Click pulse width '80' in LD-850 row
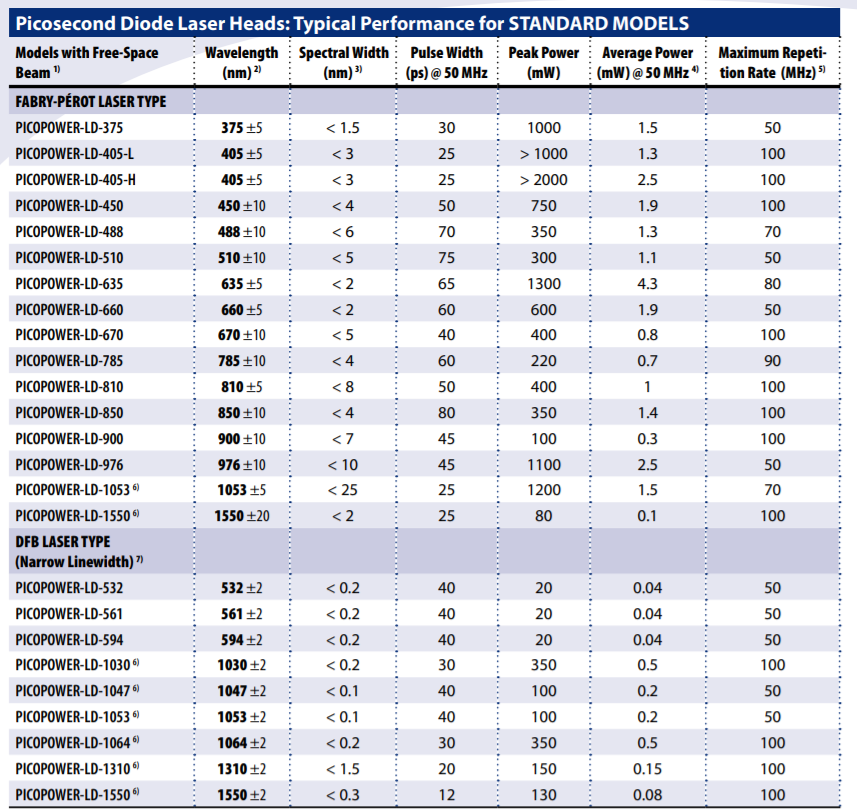Viewport: 857px width, 810px height. click(x=447, y=413)
